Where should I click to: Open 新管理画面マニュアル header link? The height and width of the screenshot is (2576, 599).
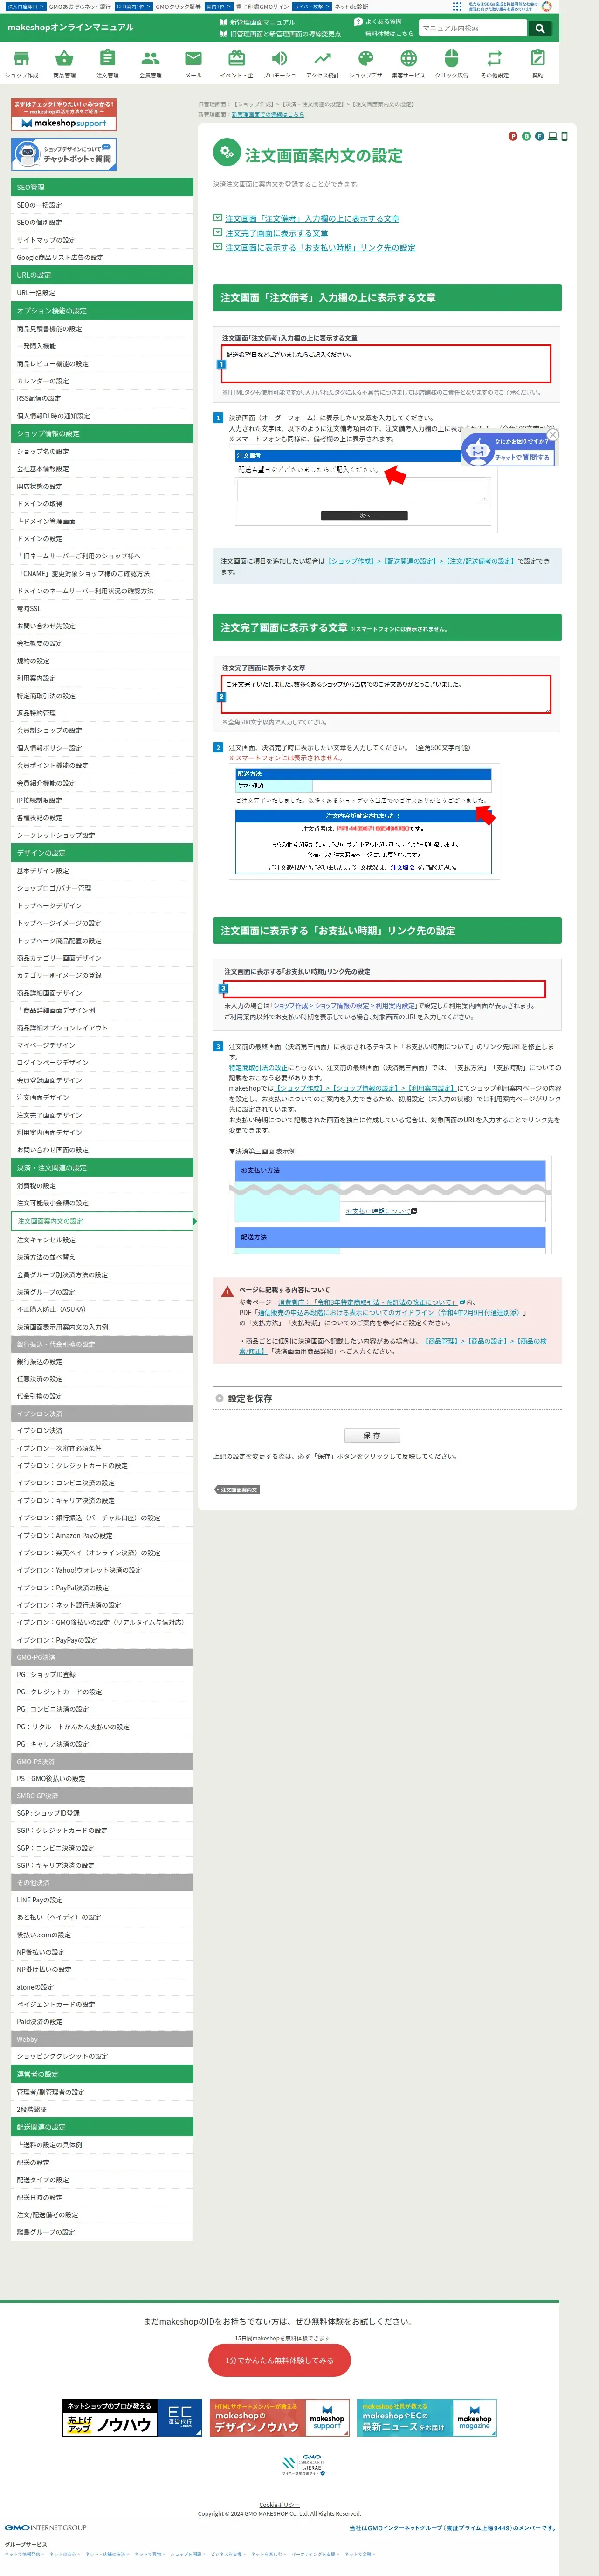pyautogui.click(x=261, y=22)
